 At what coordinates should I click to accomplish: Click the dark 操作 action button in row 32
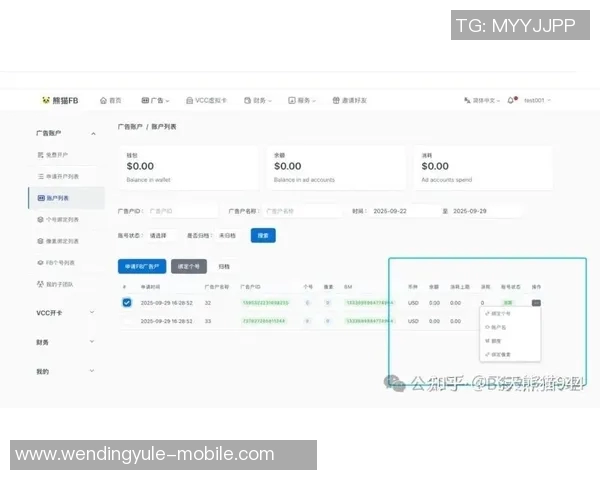point(536,303)
